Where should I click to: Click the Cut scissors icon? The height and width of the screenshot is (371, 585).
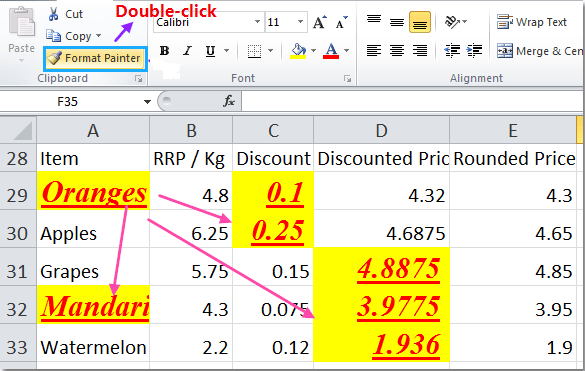tap(53, 14)
